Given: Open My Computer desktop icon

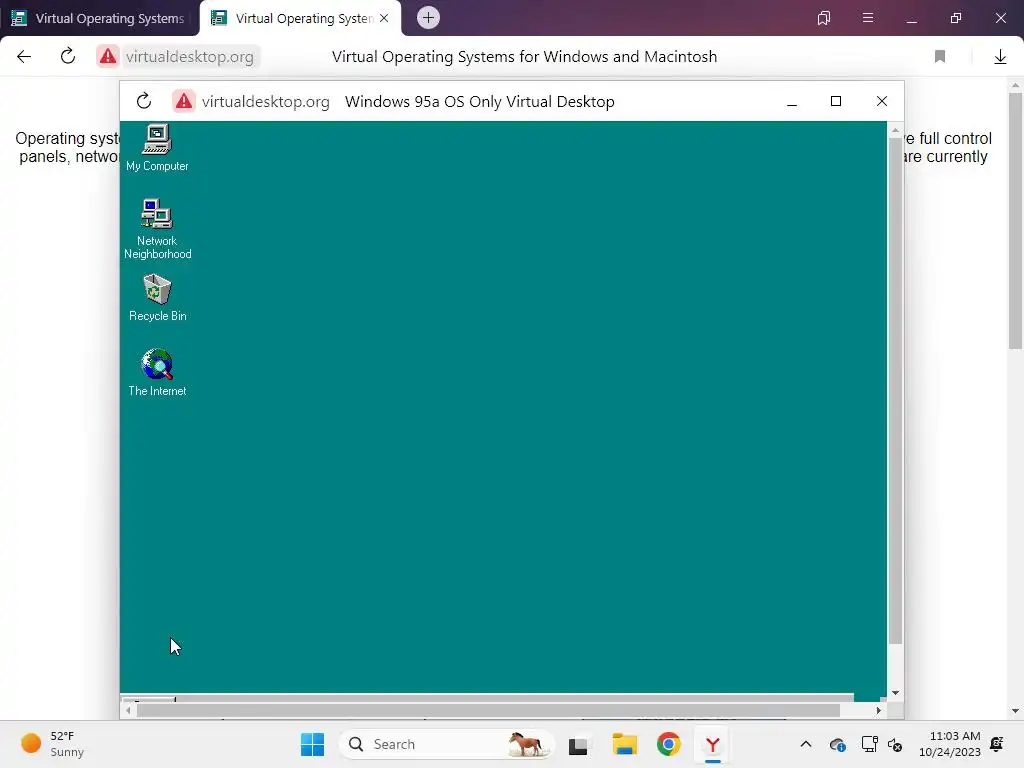Looking at the screenshot, I should coord(157,148).
